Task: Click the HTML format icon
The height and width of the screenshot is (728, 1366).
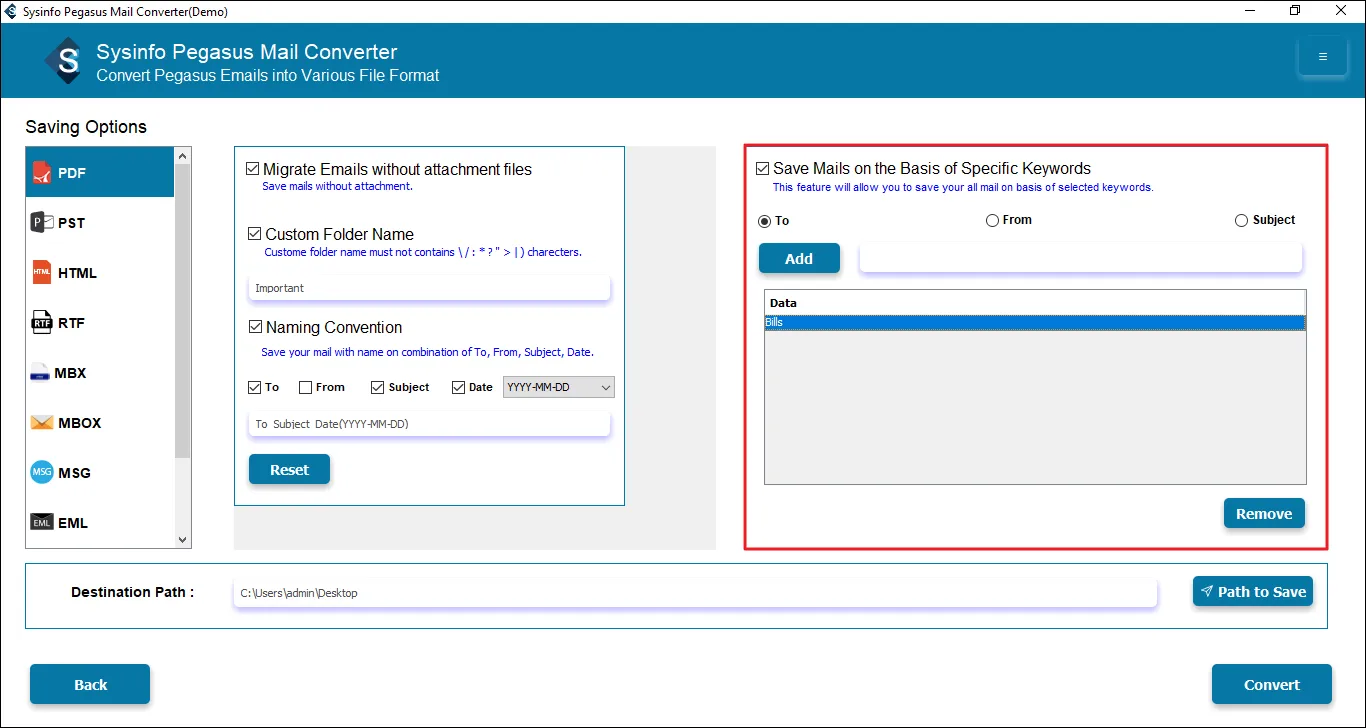Action: [42, 273]
